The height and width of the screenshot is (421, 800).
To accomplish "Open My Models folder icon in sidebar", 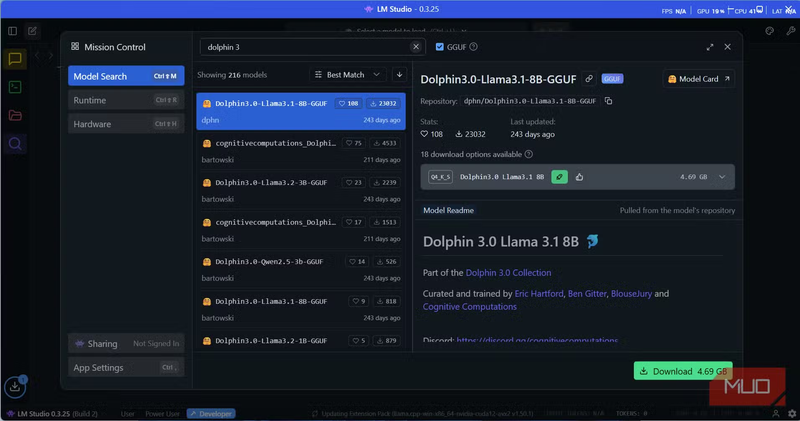I will (15, 115).
